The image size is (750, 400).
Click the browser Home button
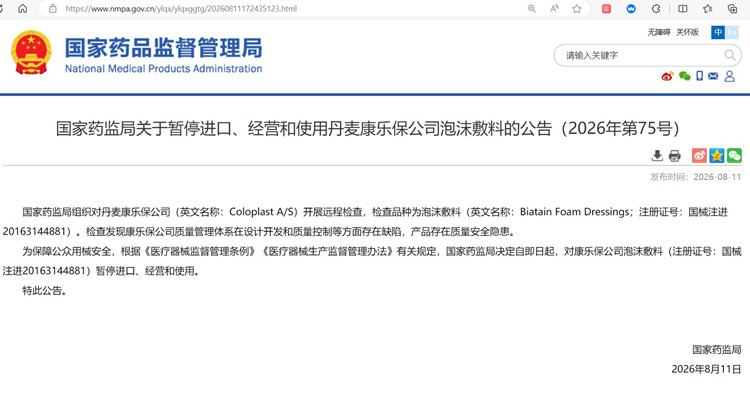click(22, 9)
